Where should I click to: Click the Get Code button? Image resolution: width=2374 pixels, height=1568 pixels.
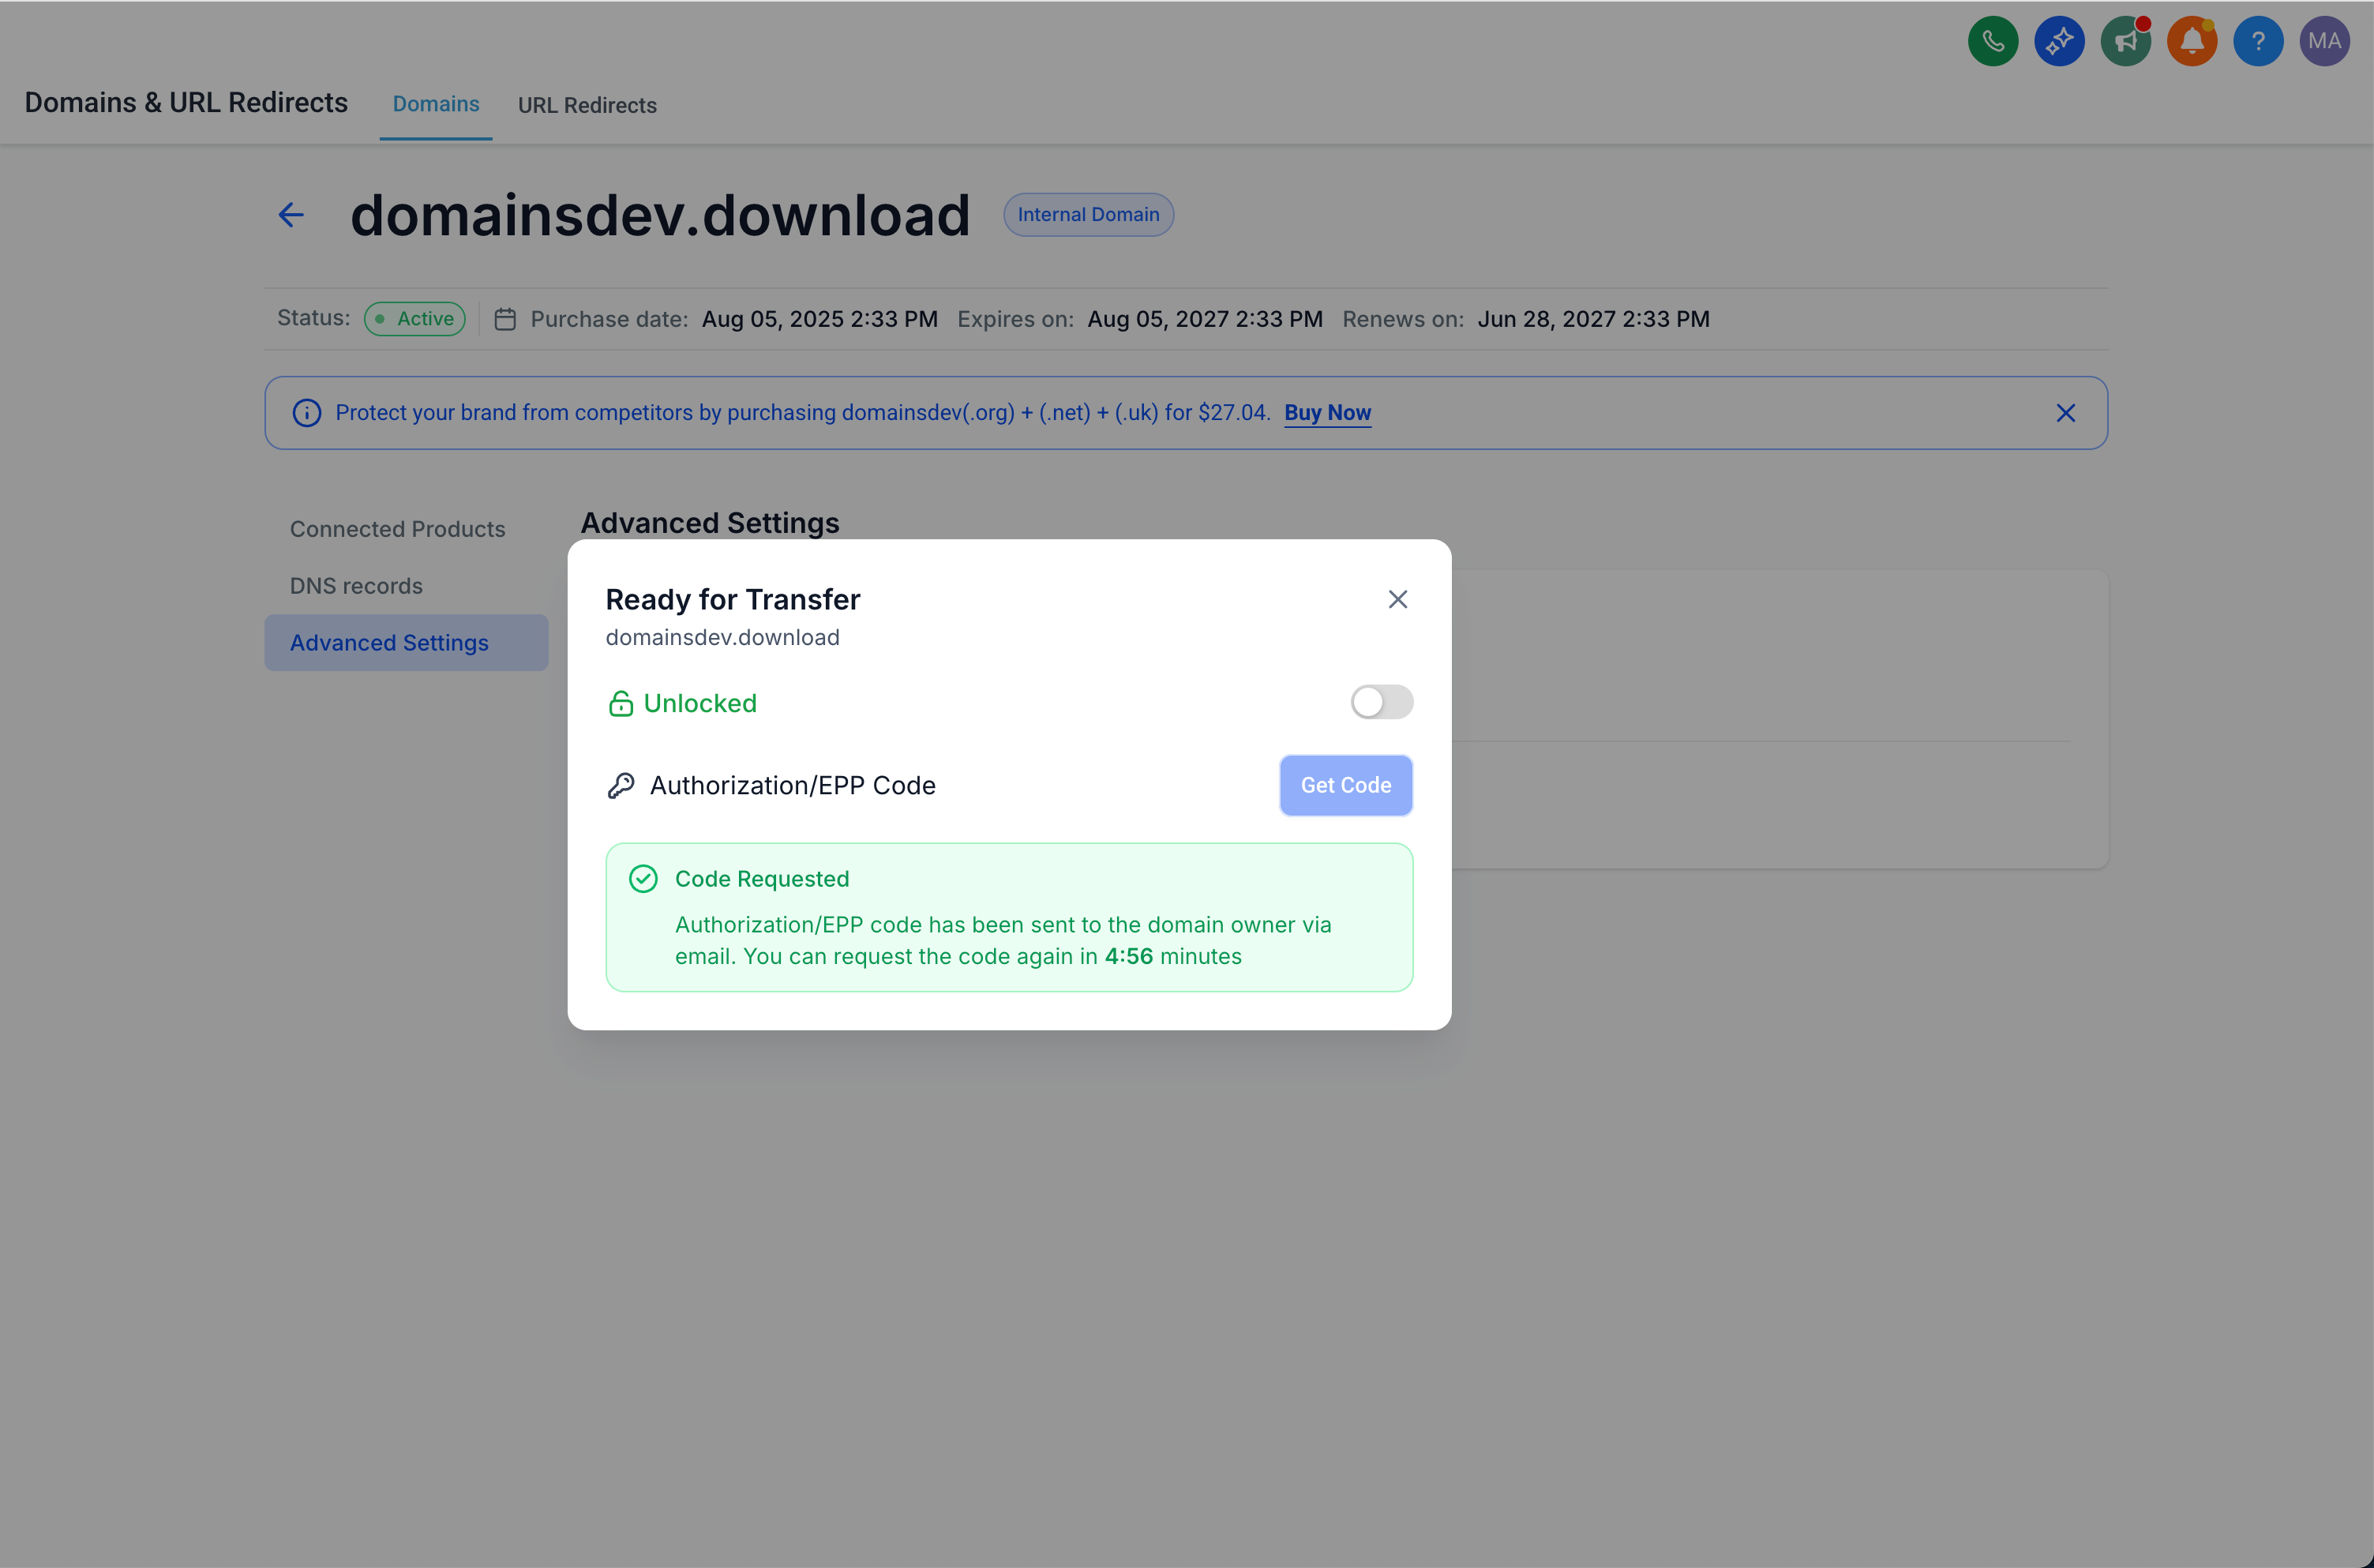(x=1345, y=785)
